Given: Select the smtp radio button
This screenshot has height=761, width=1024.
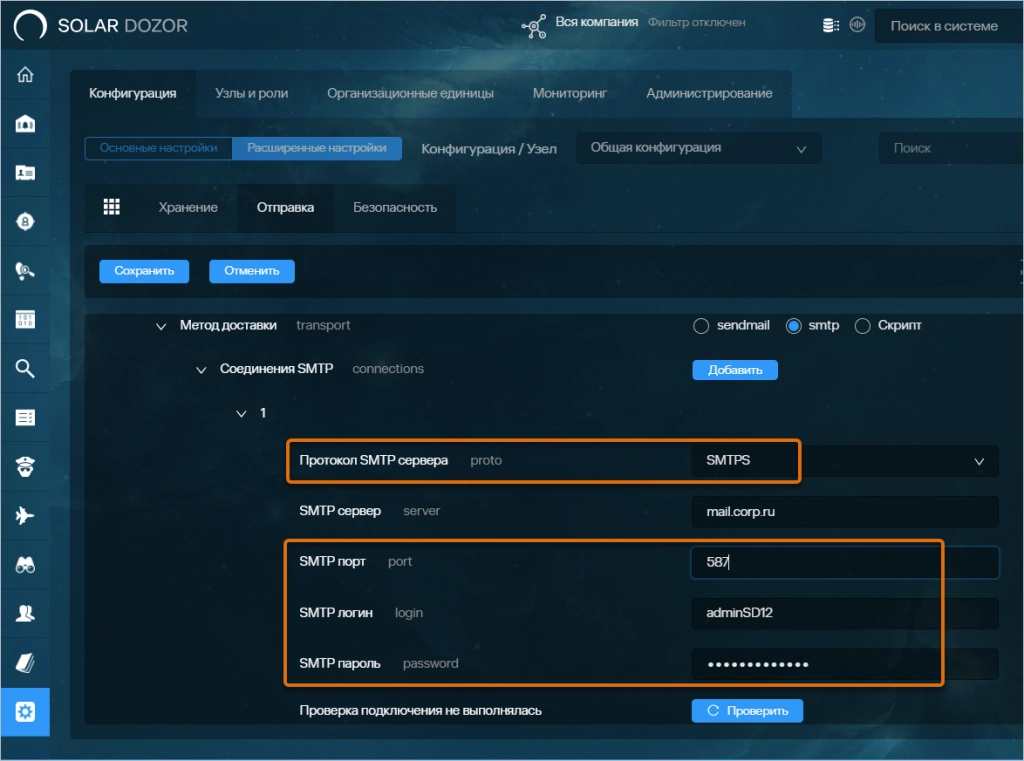Looking at the screenshot, I should pyautogui.click(x=794, y=326).
